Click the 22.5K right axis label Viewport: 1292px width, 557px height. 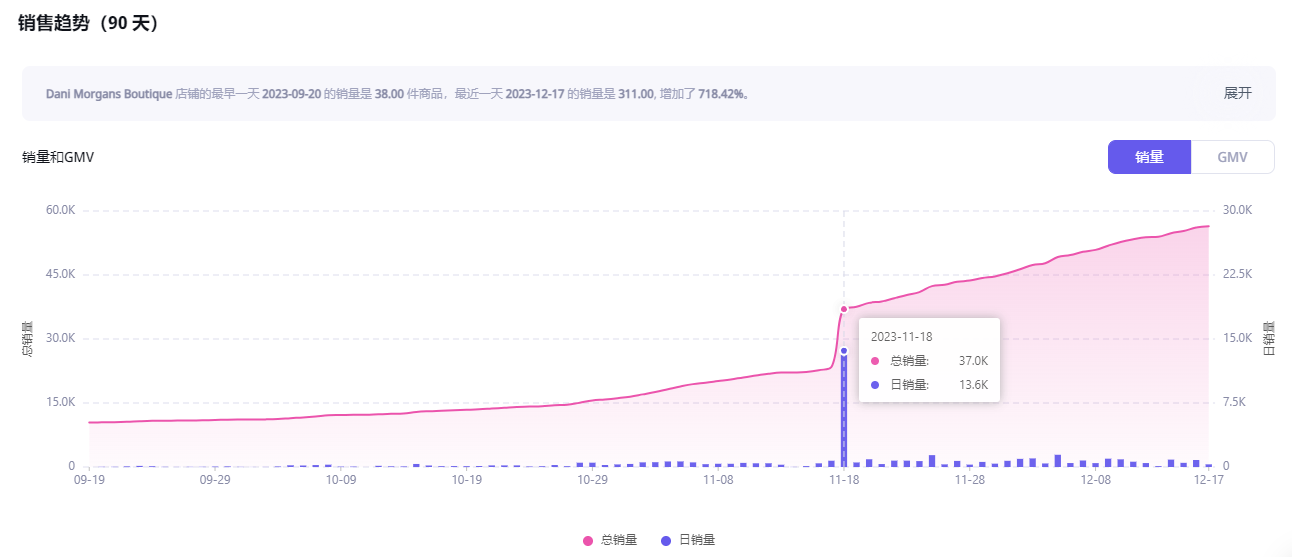1239,274
